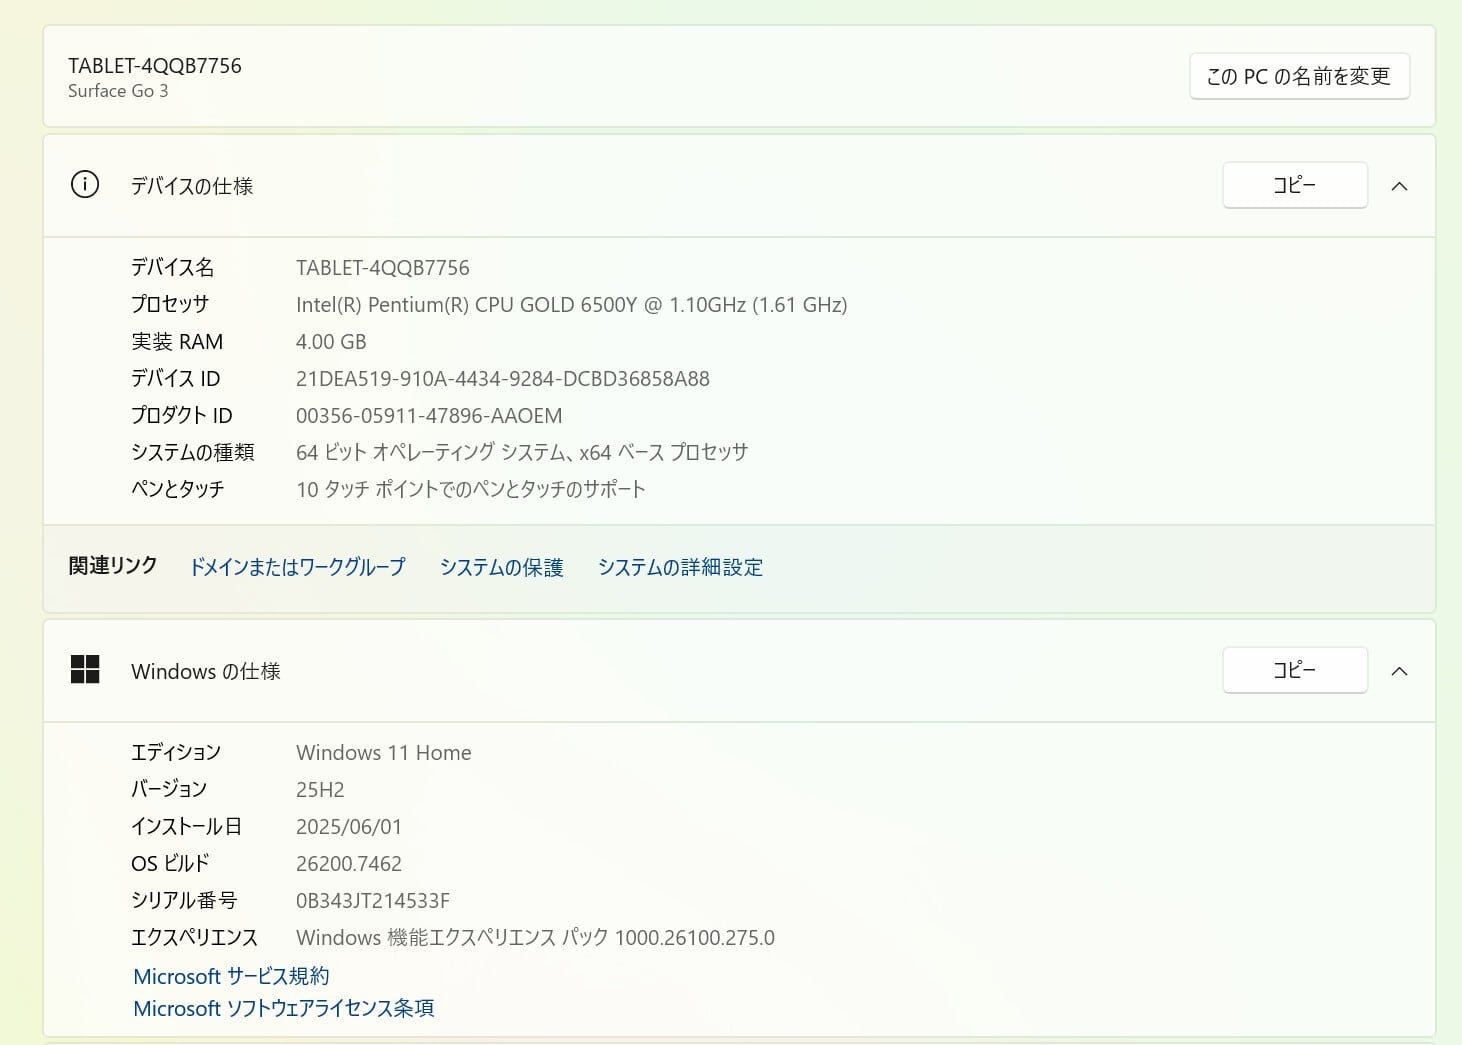Image resolution: width=1462 pixels, height=1045 pixels.
Task: Click the OS build value 26200.7462
Action: pyautogui.click(x=348, y=864)
